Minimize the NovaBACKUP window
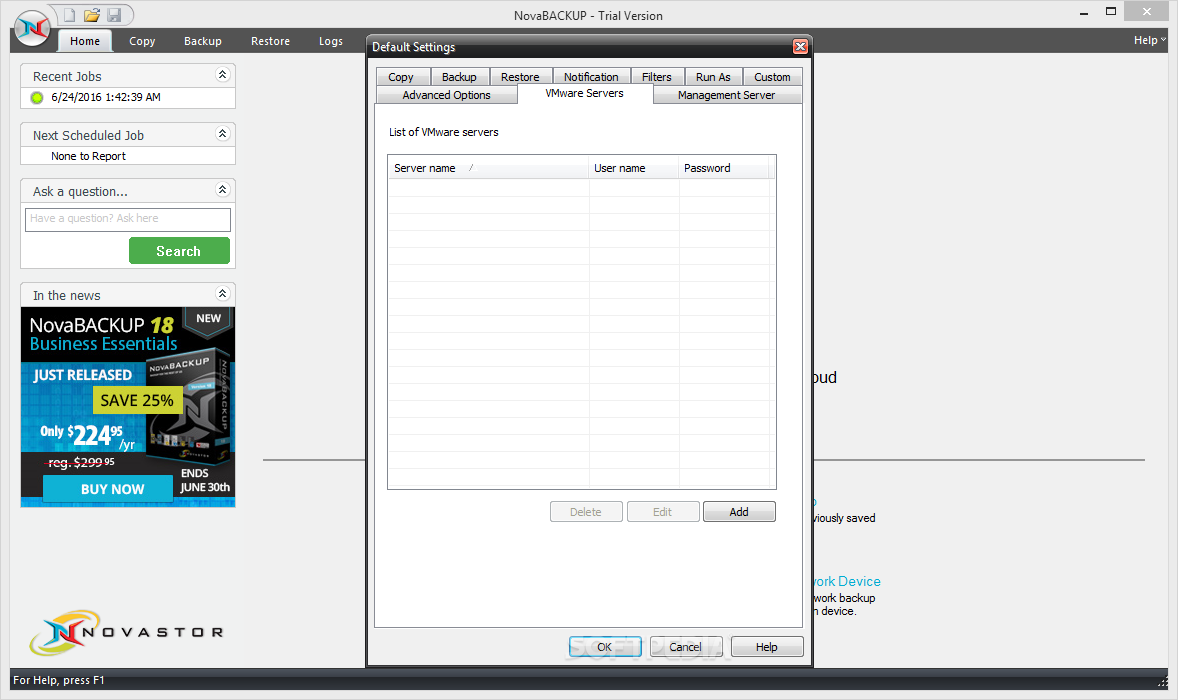 tap(1084, 14)
